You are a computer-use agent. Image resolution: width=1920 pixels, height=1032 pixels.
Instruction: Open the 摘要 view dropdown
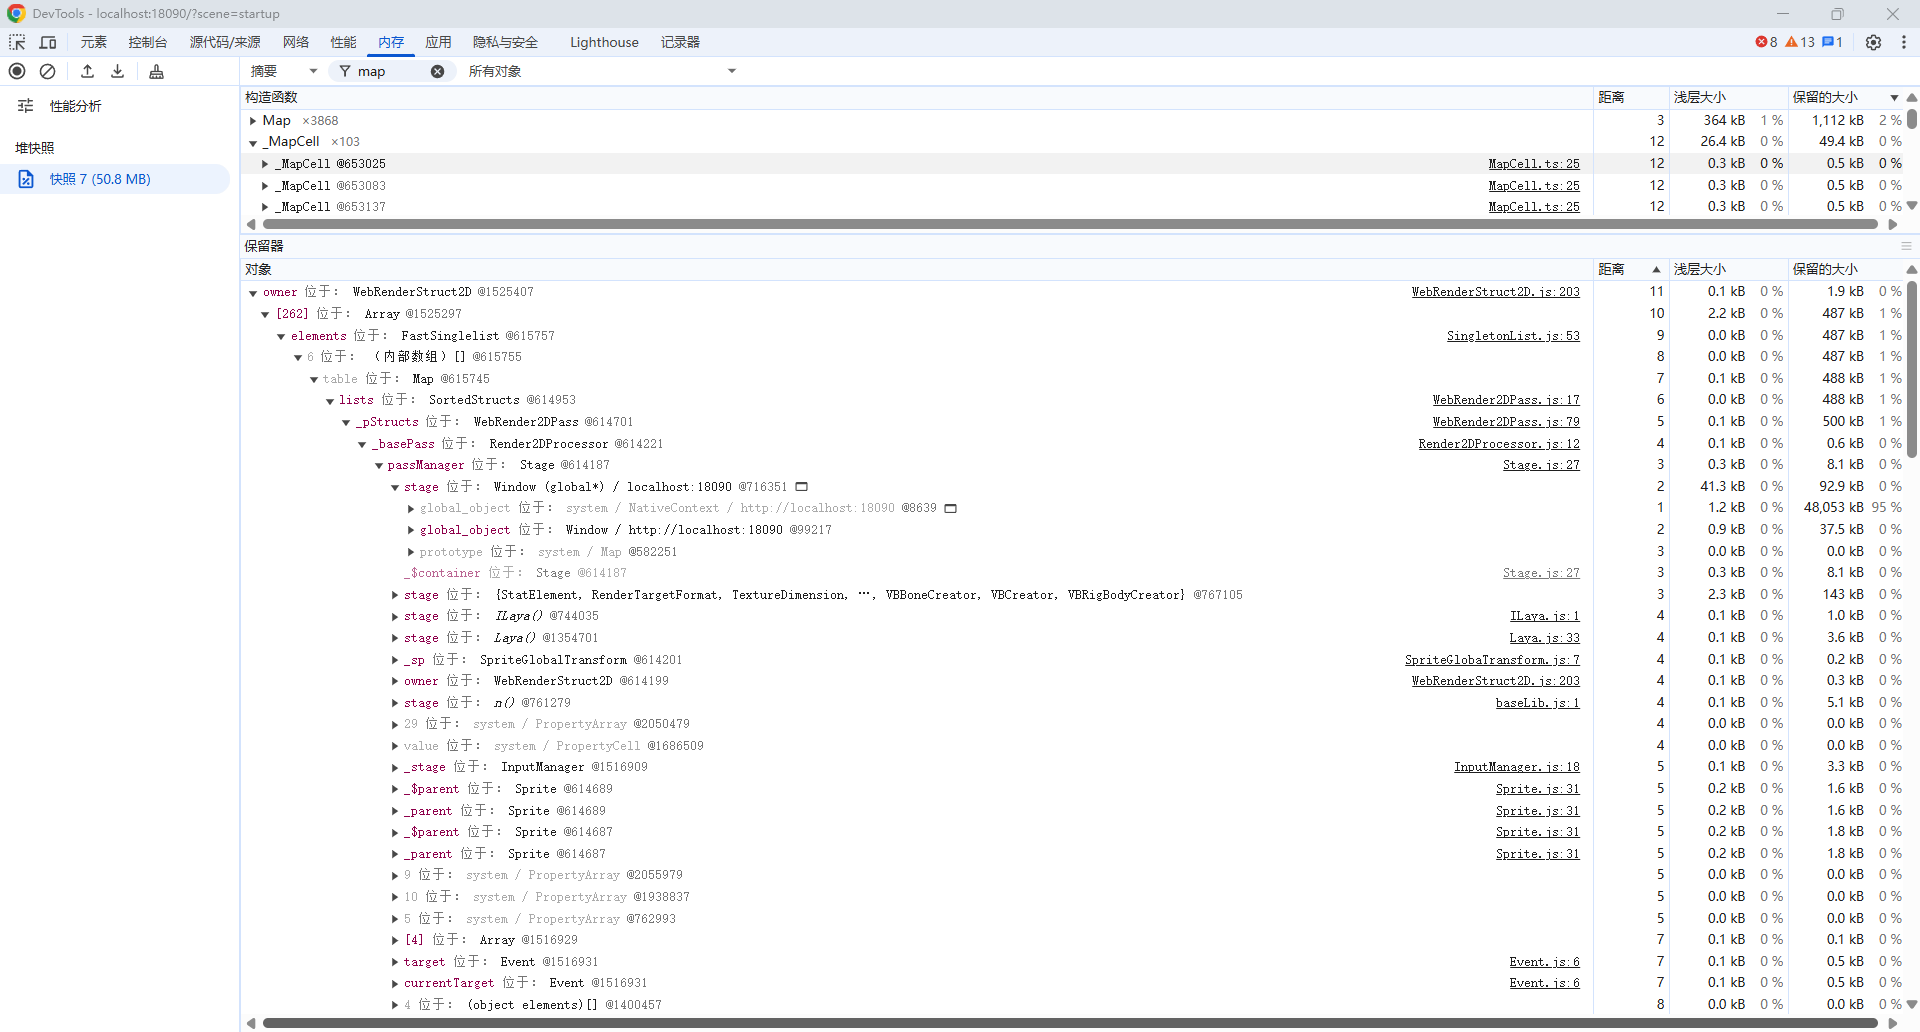[x=283, y=71]
